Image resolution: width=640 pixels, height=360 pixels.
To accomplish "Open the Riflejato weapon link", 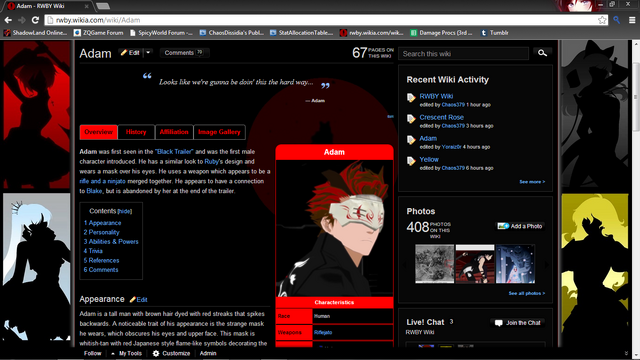I will 323,332.
